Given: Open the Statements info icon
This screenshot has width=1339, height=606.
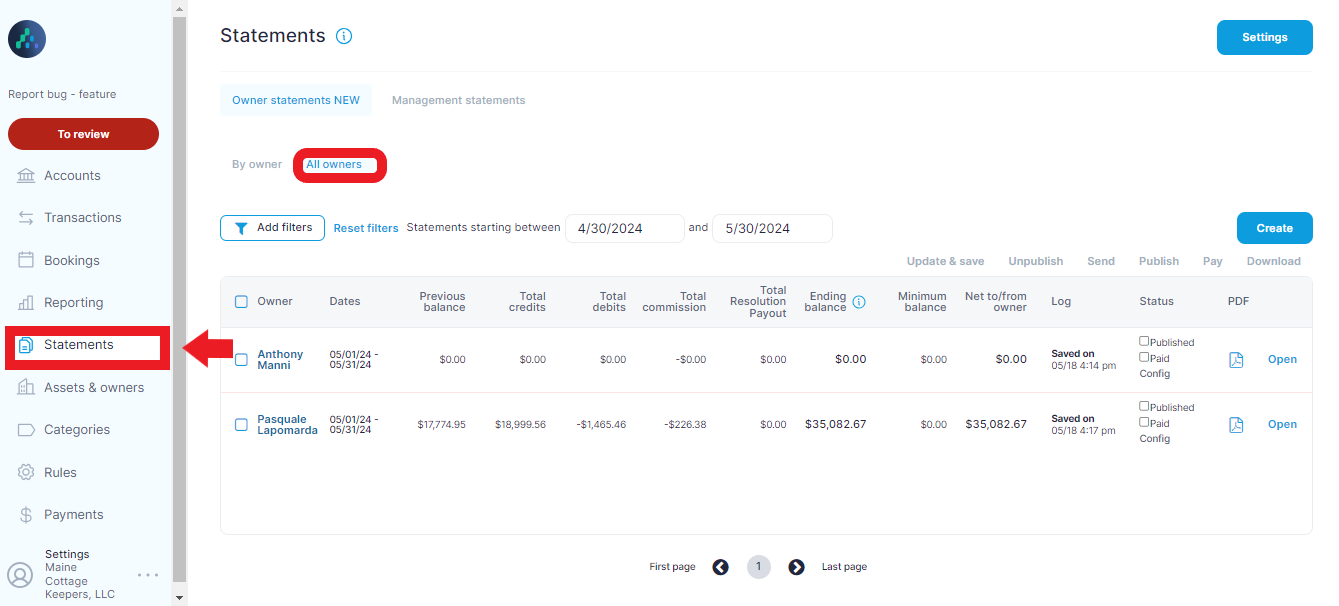Looking at the screenshot, I should pyautogui.click(x=344, y=36).
